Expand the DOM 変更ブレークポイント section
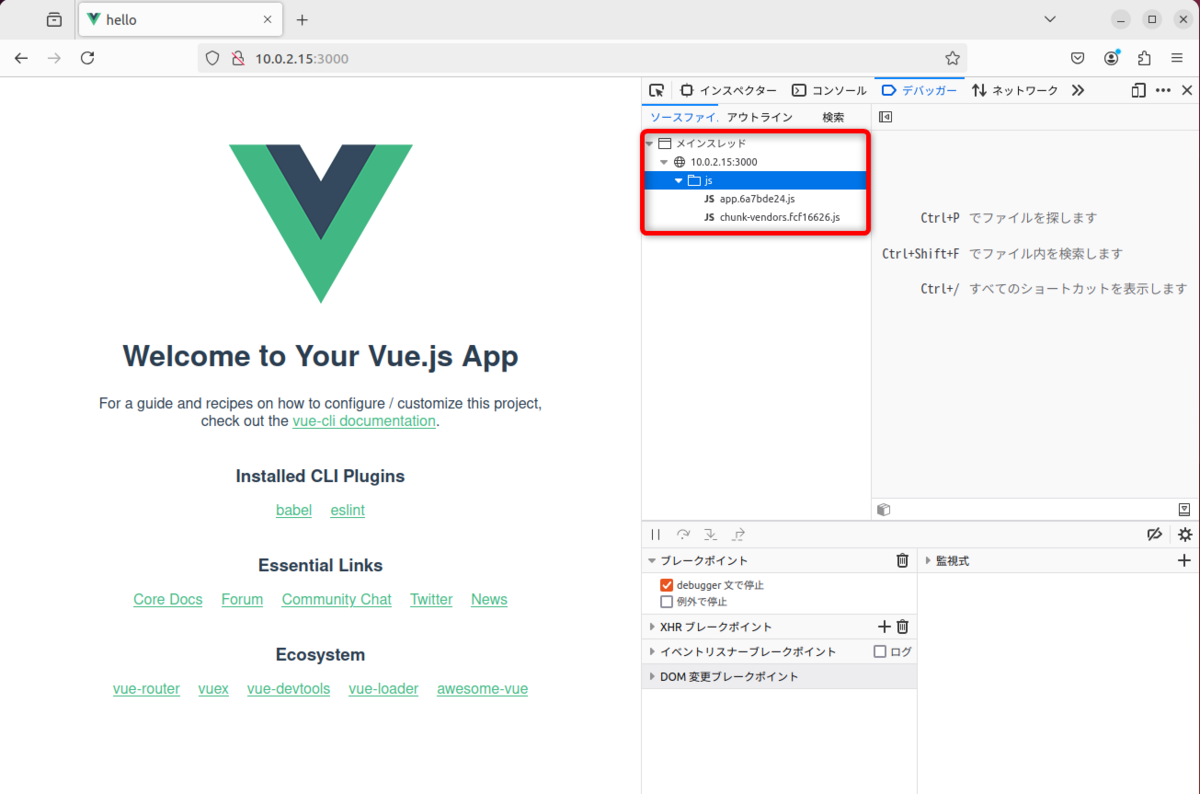 pyautogui.click(x=652, y=677)
